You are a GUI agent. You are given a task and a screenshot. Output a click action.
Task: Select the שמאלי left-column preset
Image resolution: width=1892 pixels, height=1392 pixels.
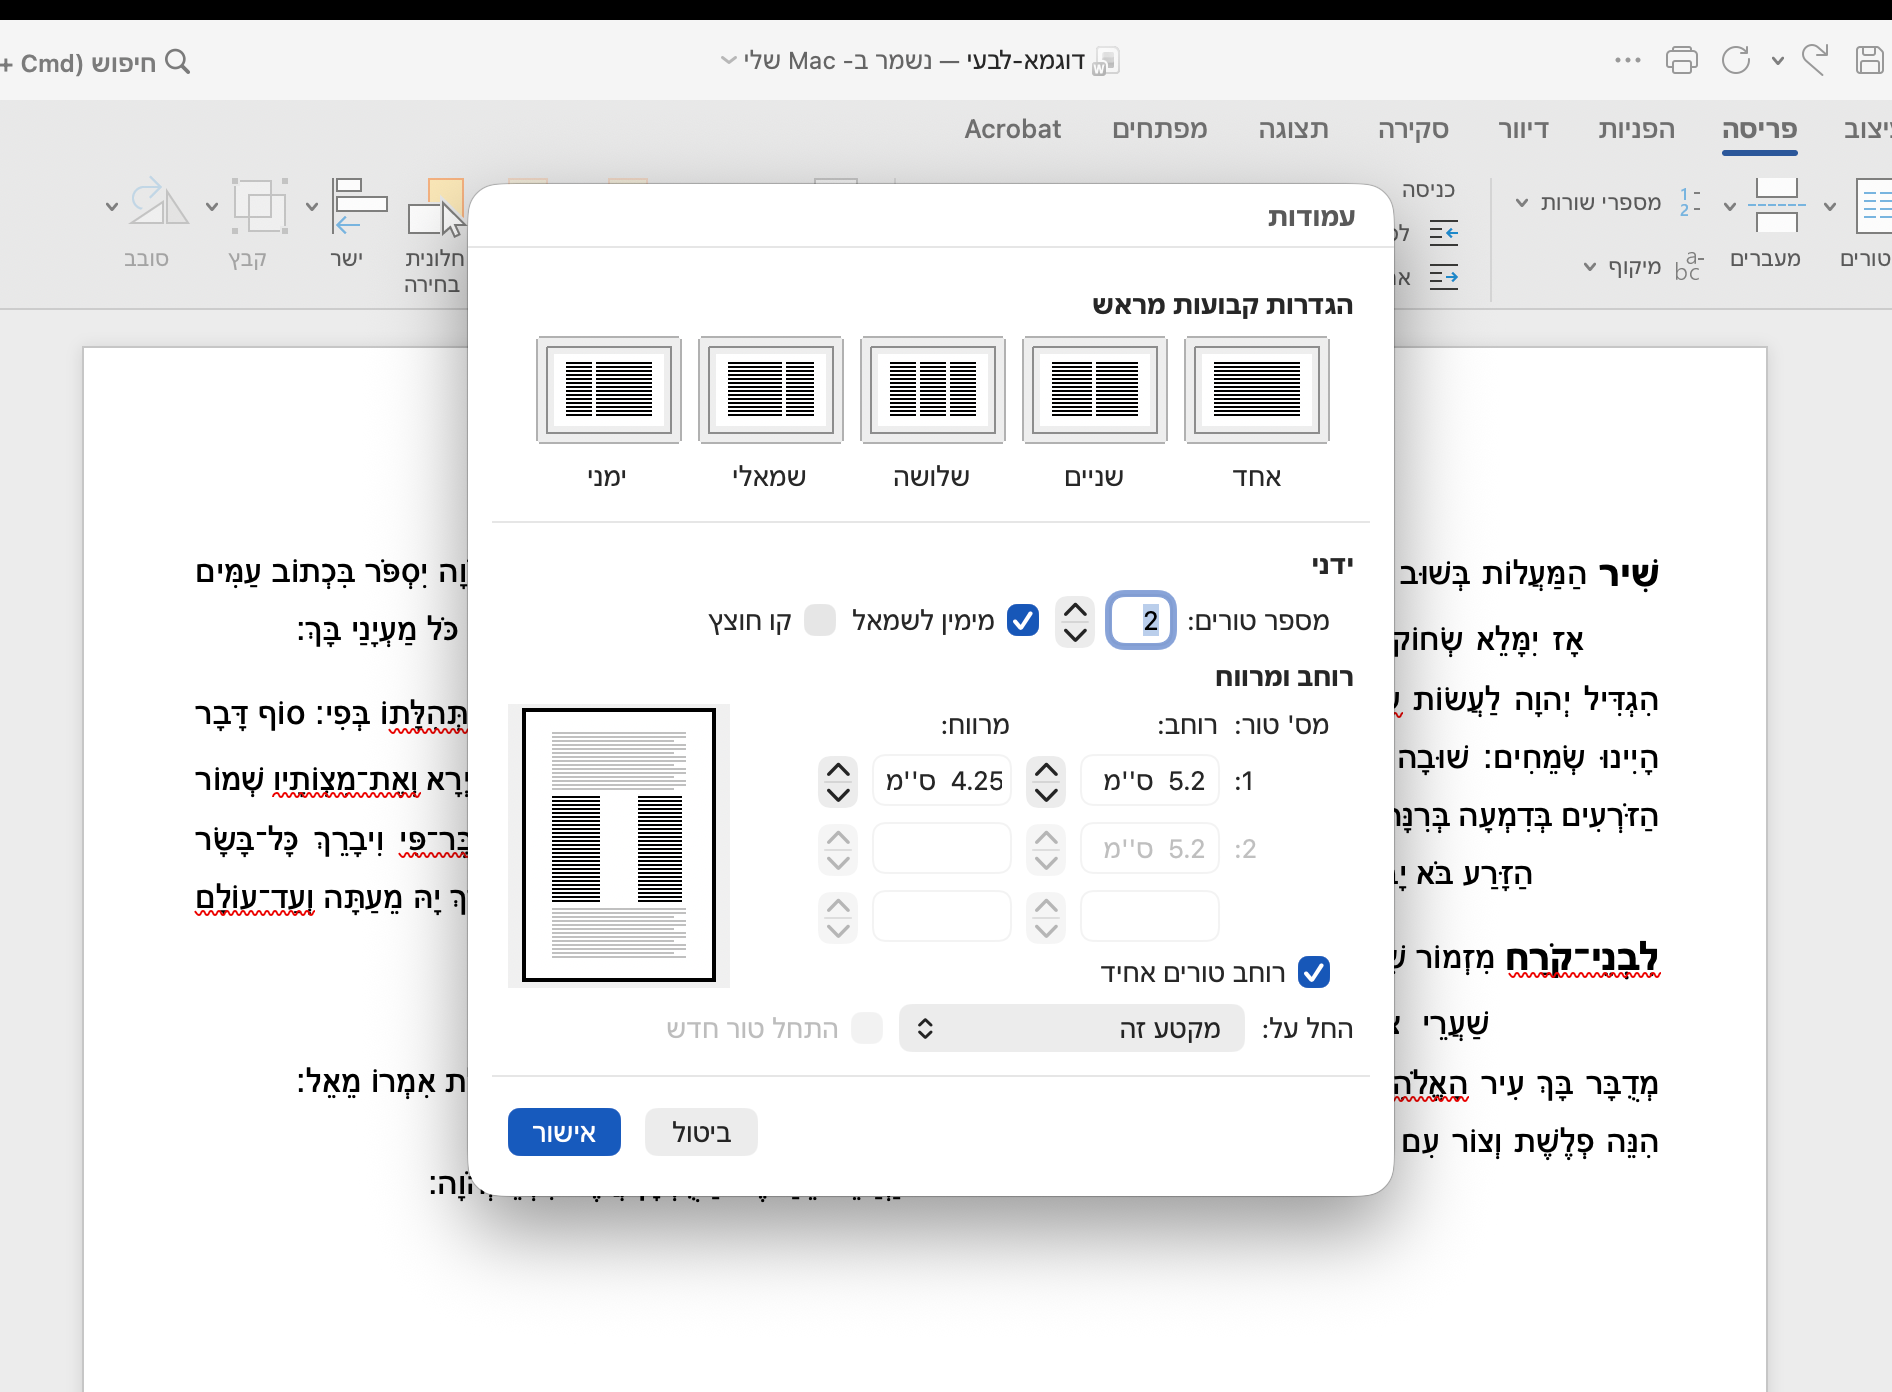coord(770,390)
